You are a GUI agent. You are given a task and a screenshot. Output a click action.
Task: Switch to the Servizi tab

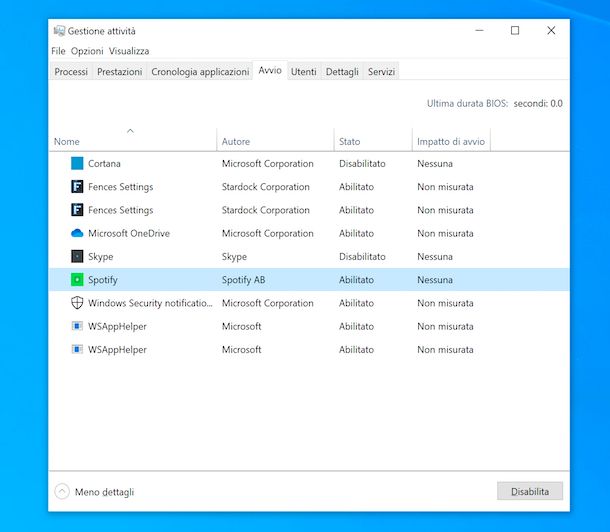[x=381, y=72]
